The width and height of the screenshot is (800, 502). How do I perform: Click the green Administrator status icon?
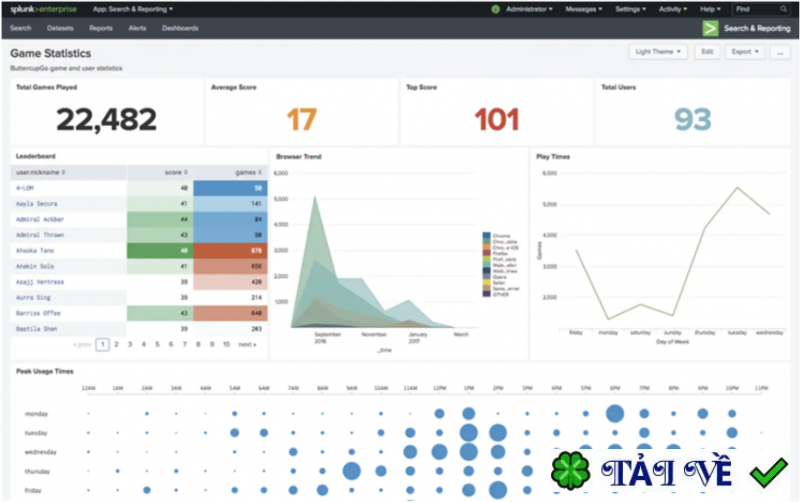click(x=495, y=9)
